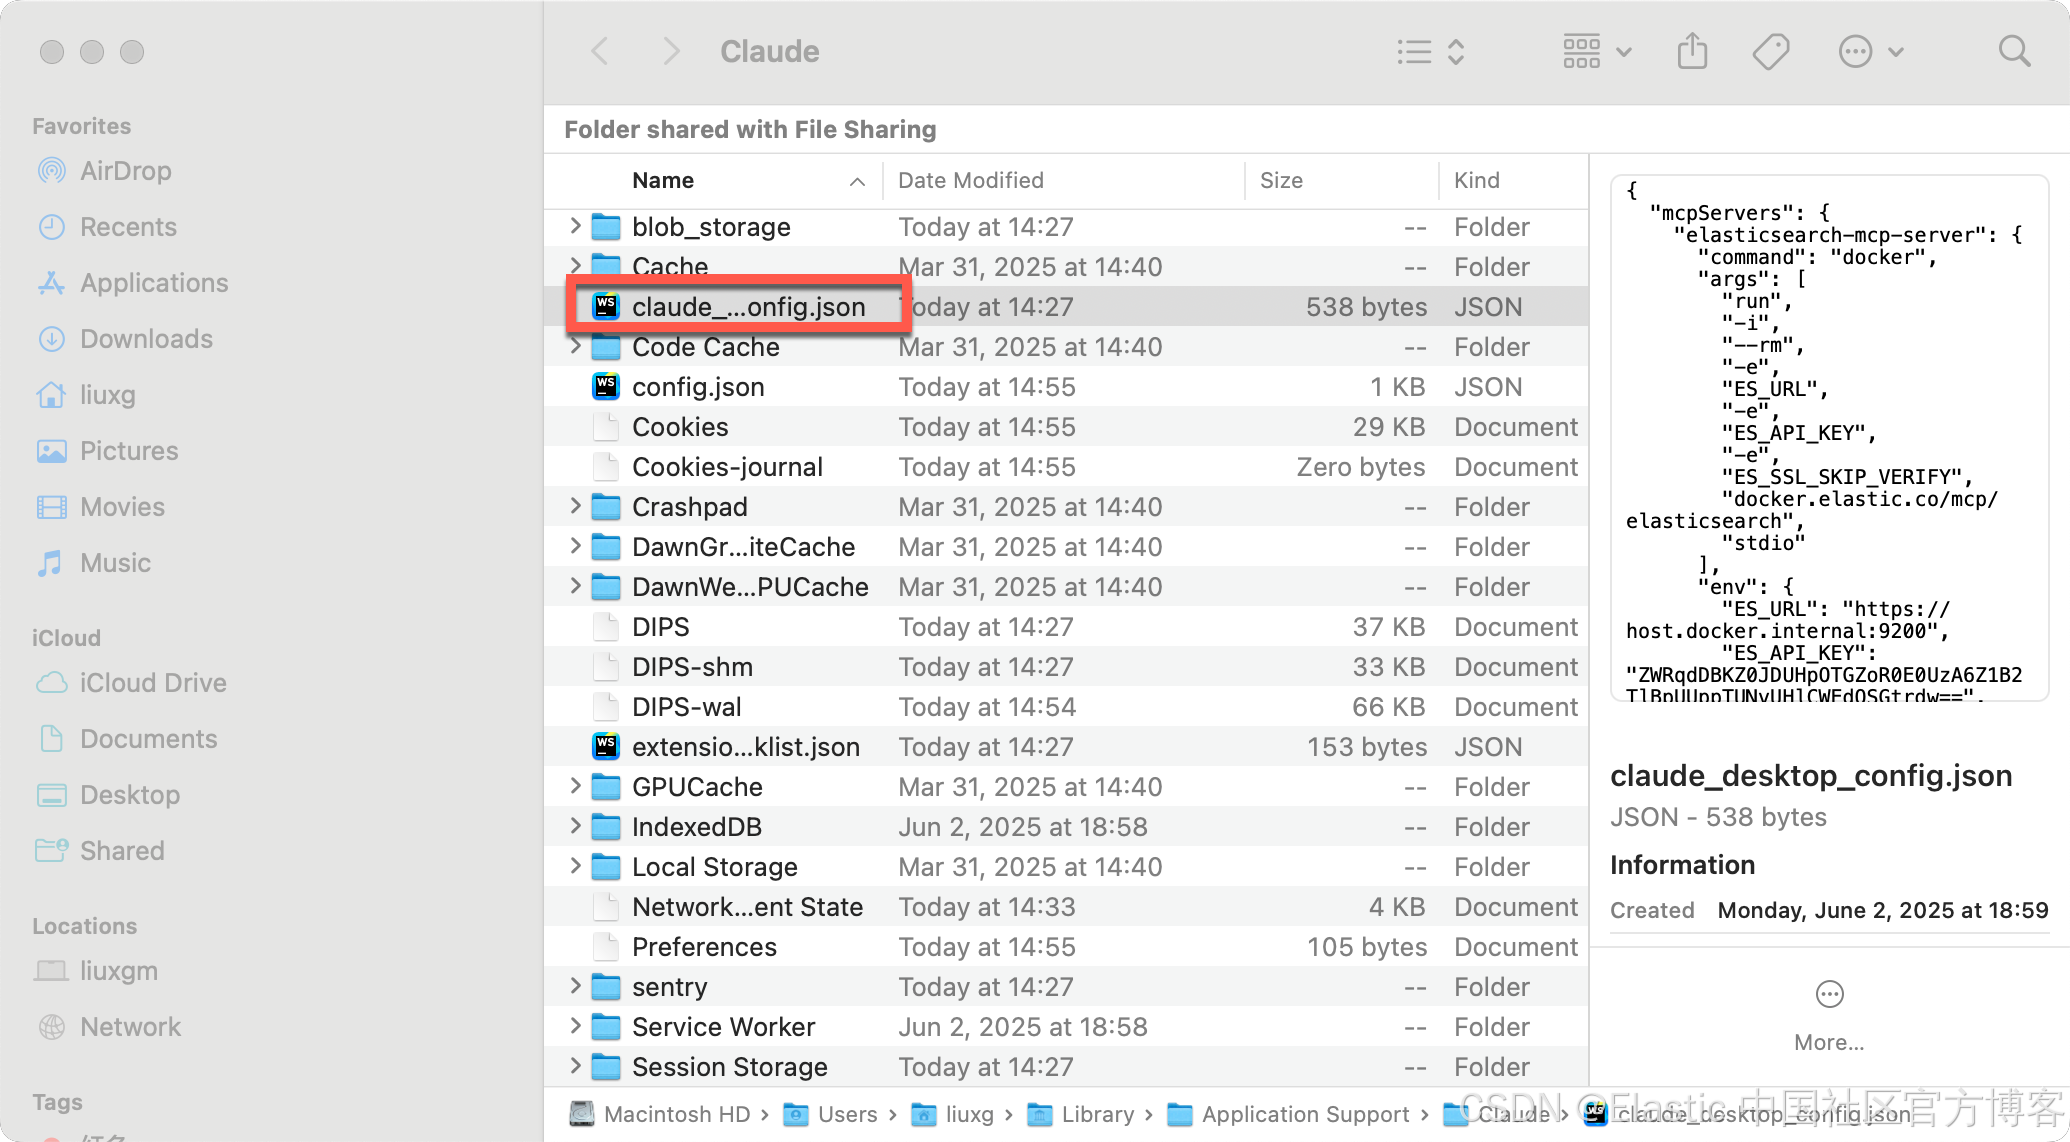Click the Search magnifier icon
The height and width of the screenshot is (1142, 2070).
pos(2014,51)
